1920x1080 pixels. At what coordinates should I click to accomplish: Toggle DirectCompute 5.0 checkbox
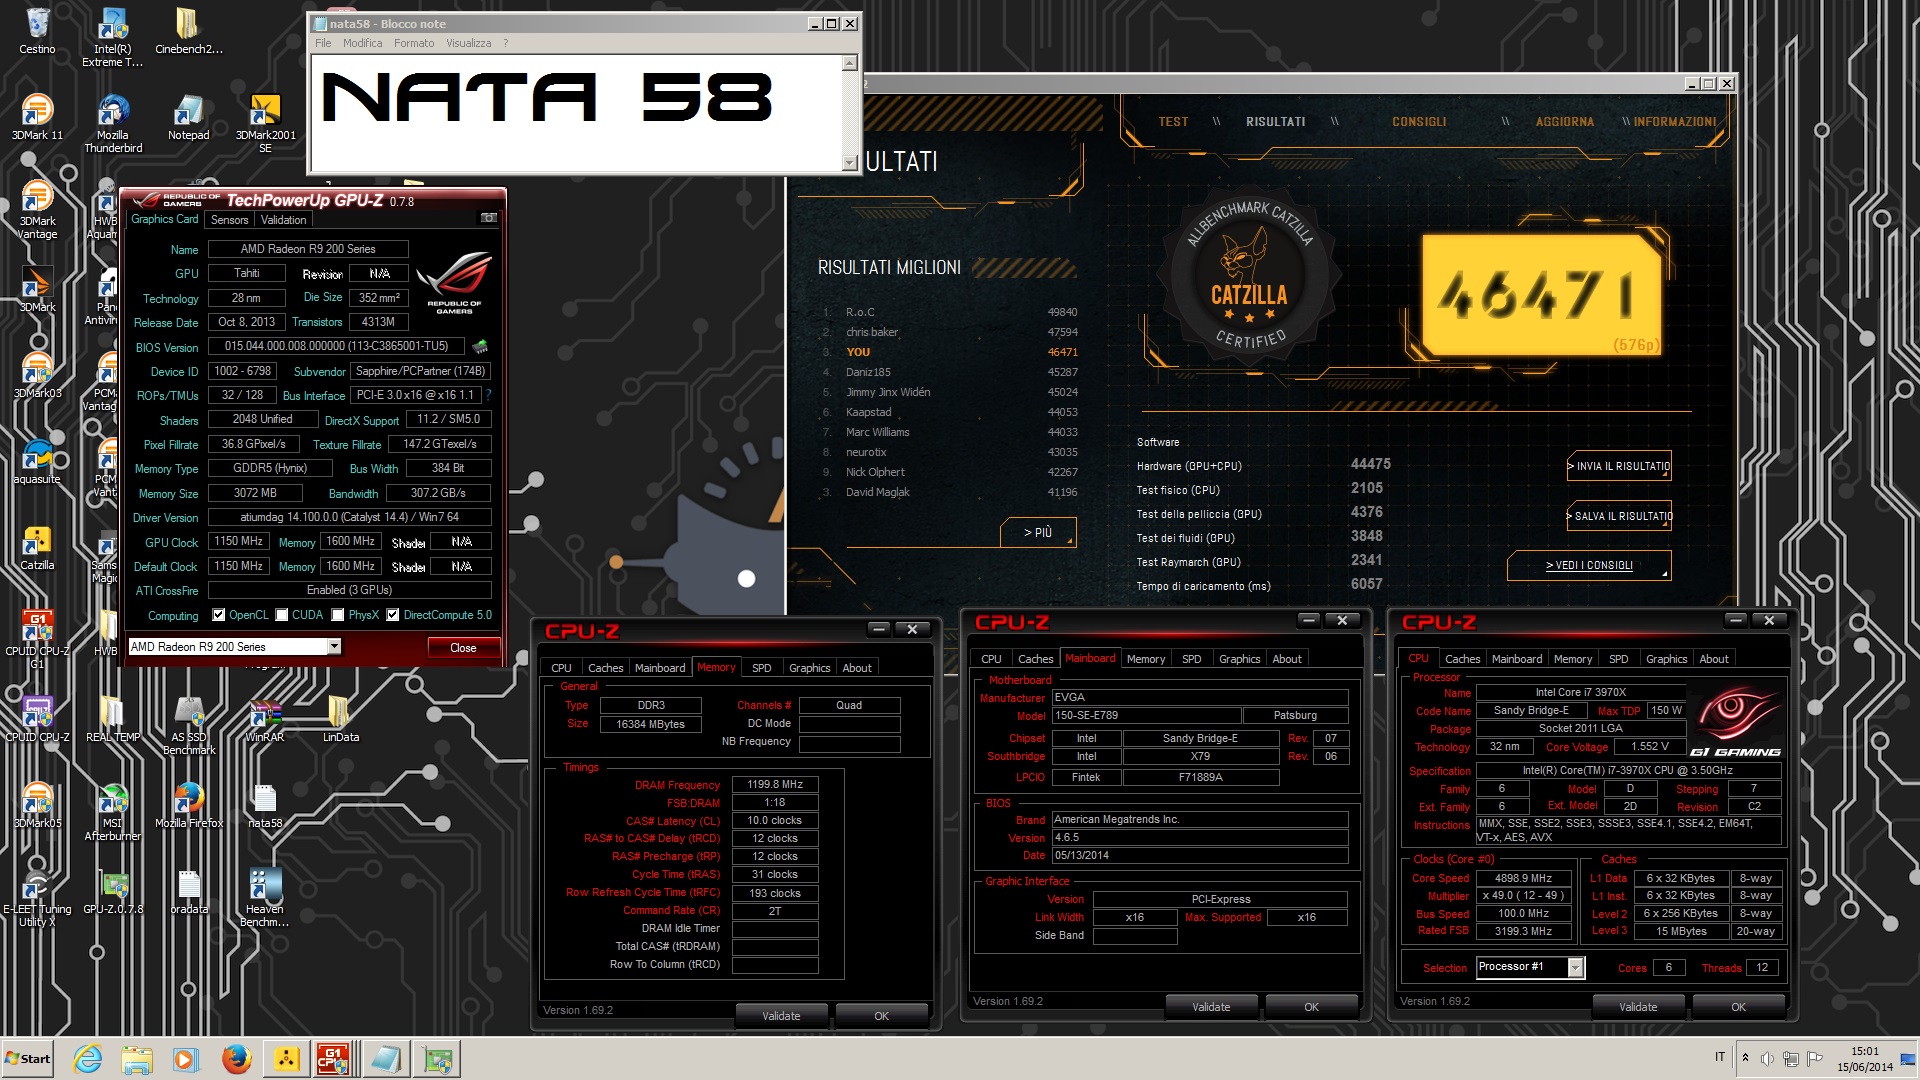point(393,615)
